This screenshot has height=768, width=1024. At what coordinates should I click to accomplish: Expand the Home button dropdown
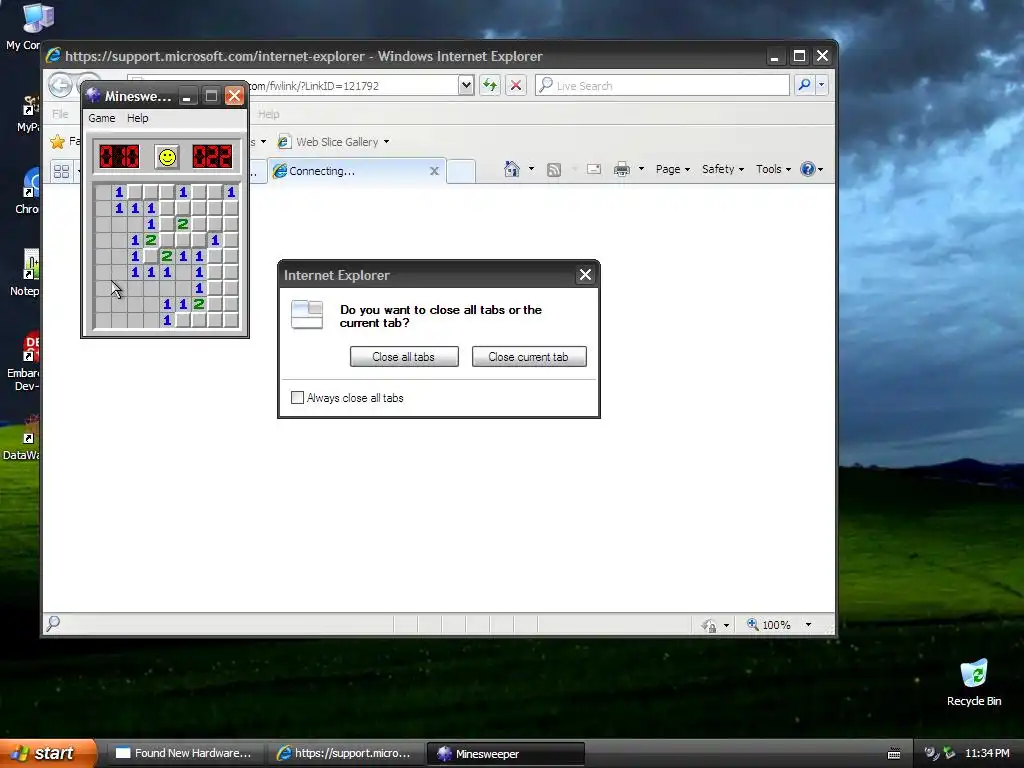(x=531, y=169)
